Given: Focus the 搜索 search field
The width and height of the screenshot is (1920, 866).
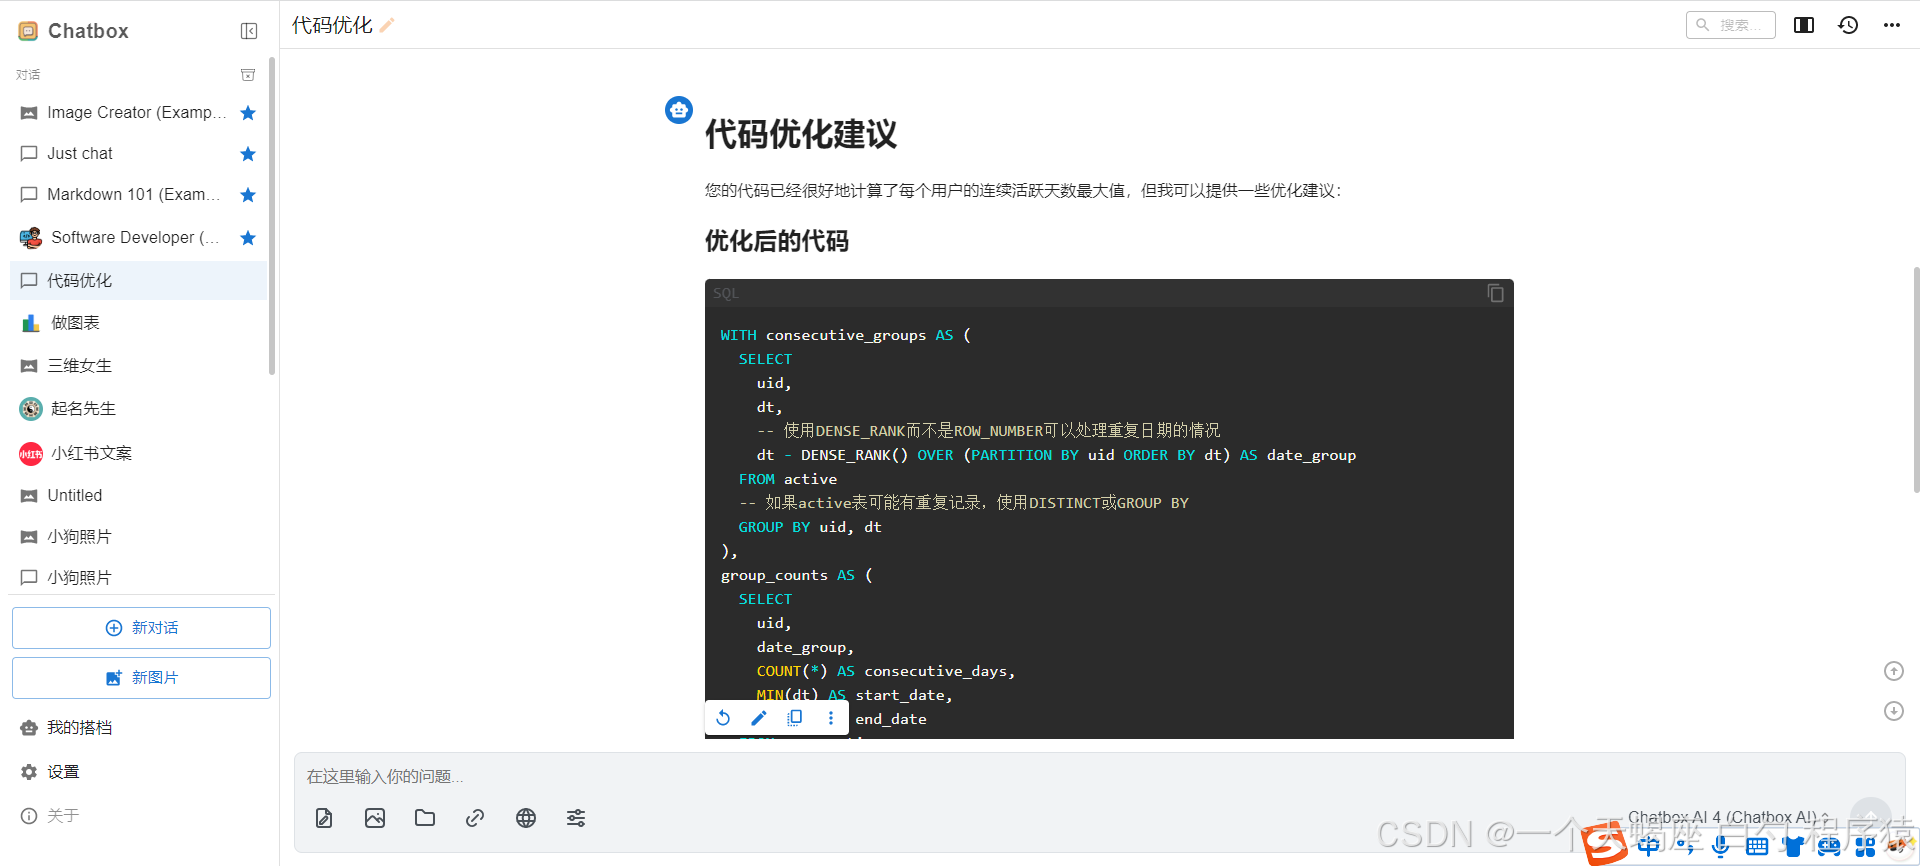Looking at the screenshot, I should click(x=1731, y=25).
